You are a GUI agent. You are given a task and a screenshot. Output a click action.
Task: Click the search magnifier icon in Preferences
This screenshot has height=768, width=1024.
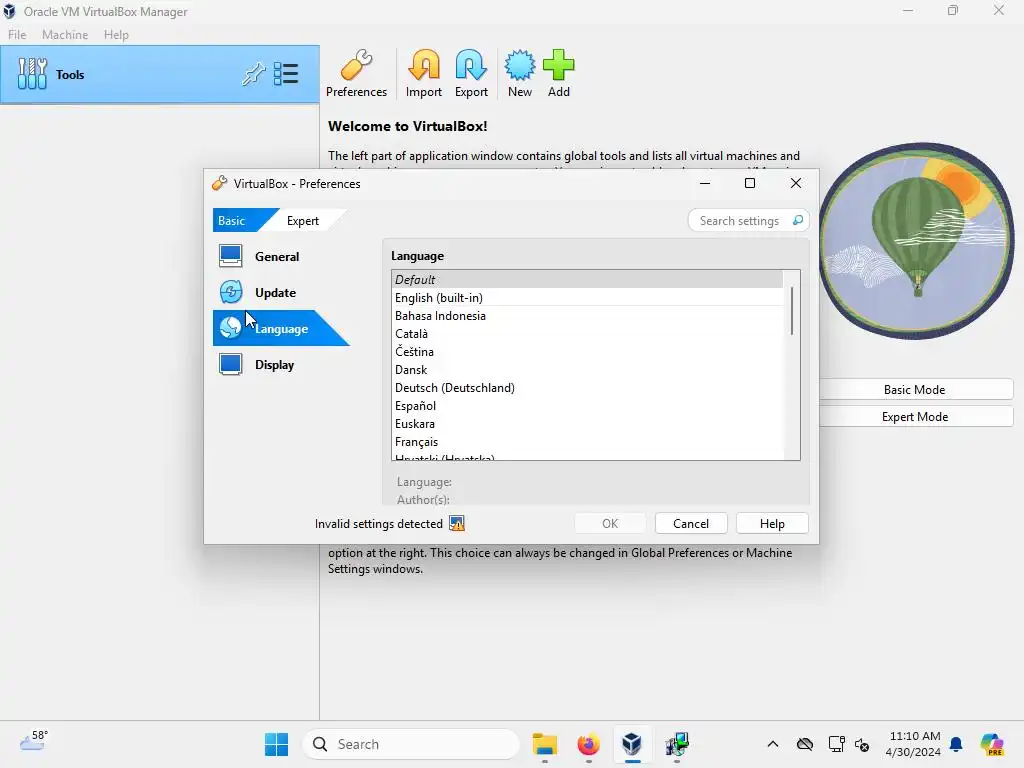[797, 221]
